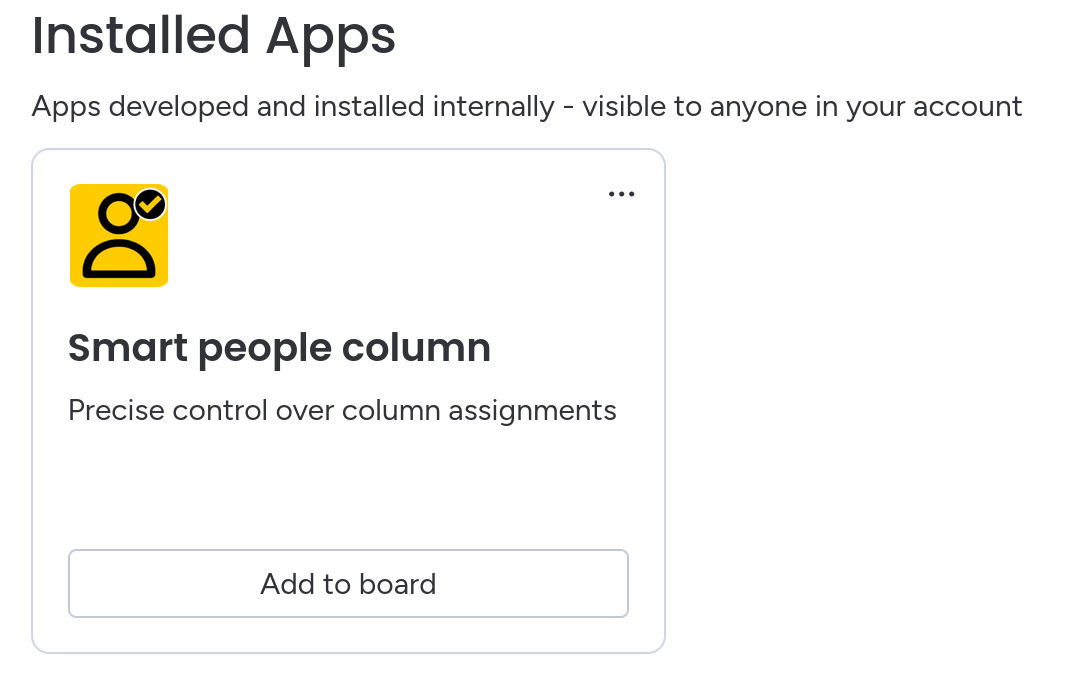1087x698 pixels.
Task: Click the person's head circle in the app logo
Action: point(119,213)
